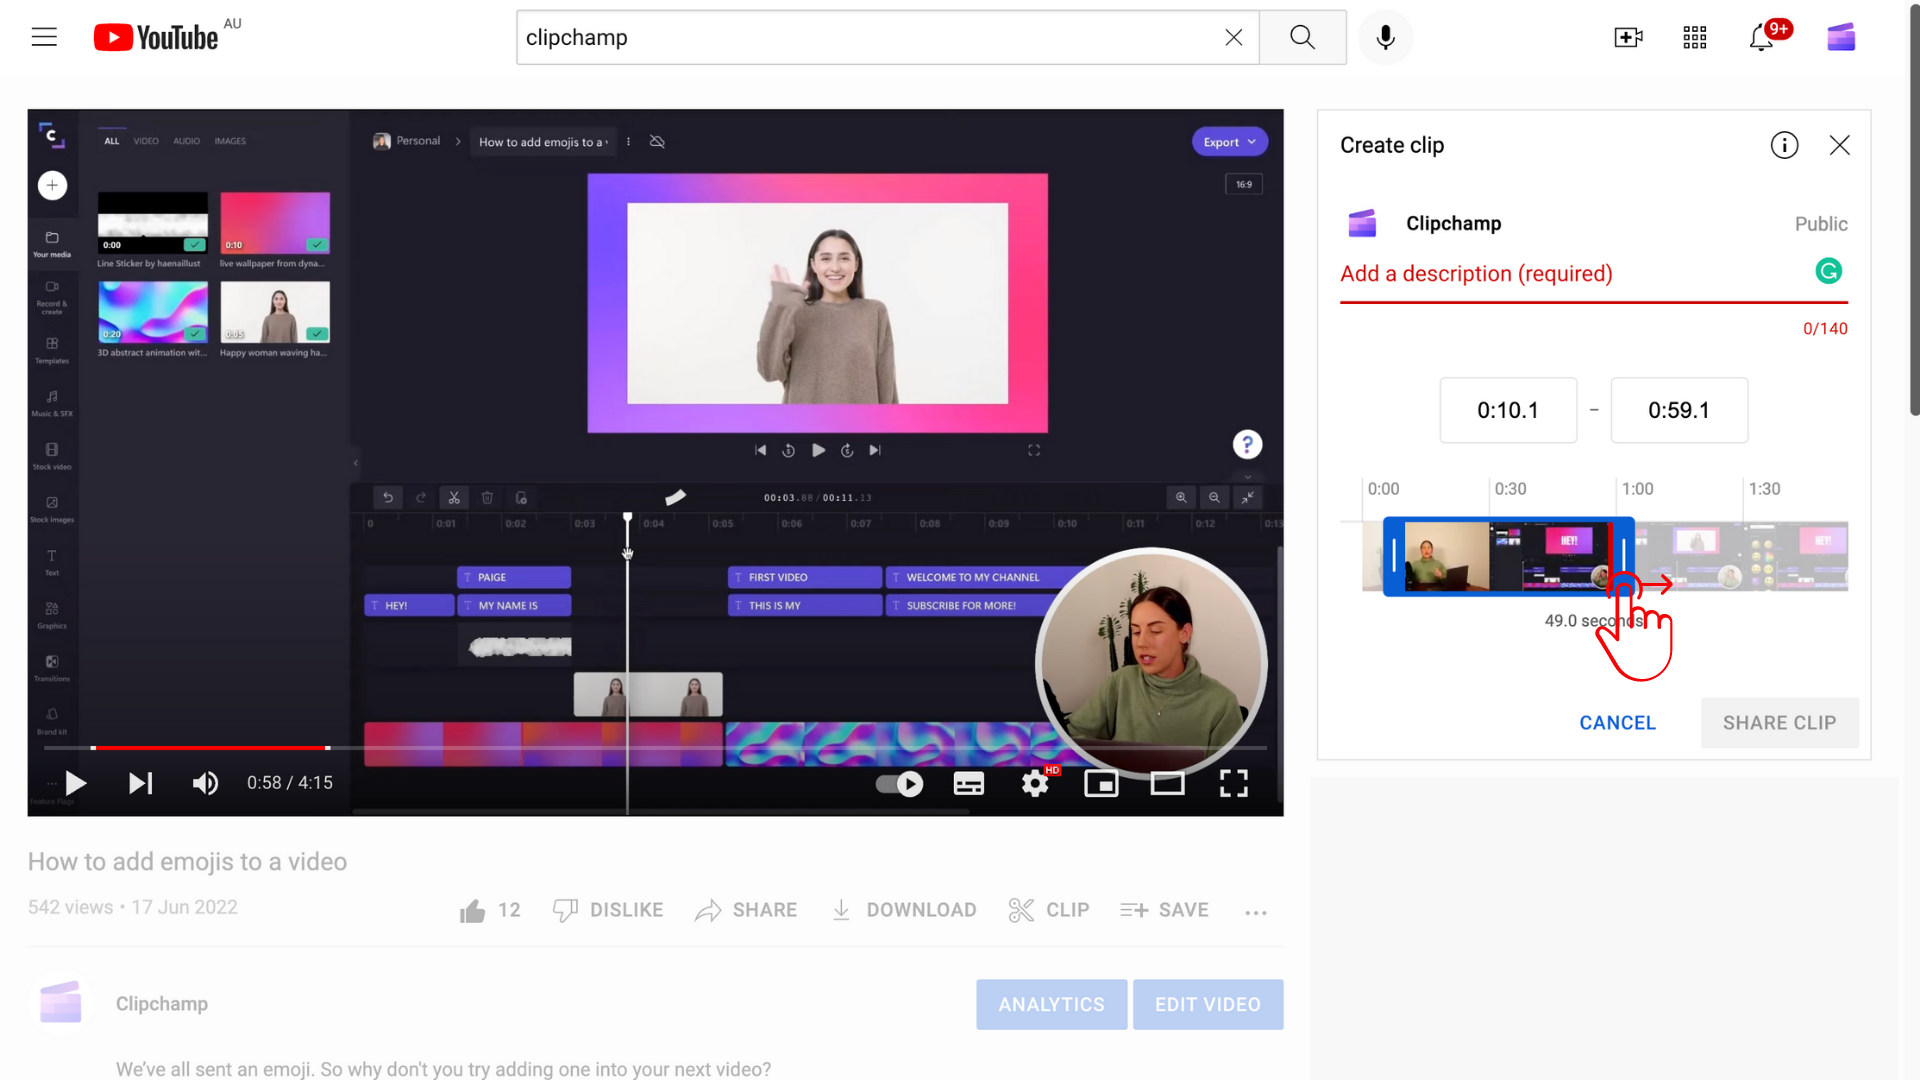This screenshot has height=1080, width=1920.
Task: Click the Clipchamp icon in Create clip panel
Action: coord(1362,223)
